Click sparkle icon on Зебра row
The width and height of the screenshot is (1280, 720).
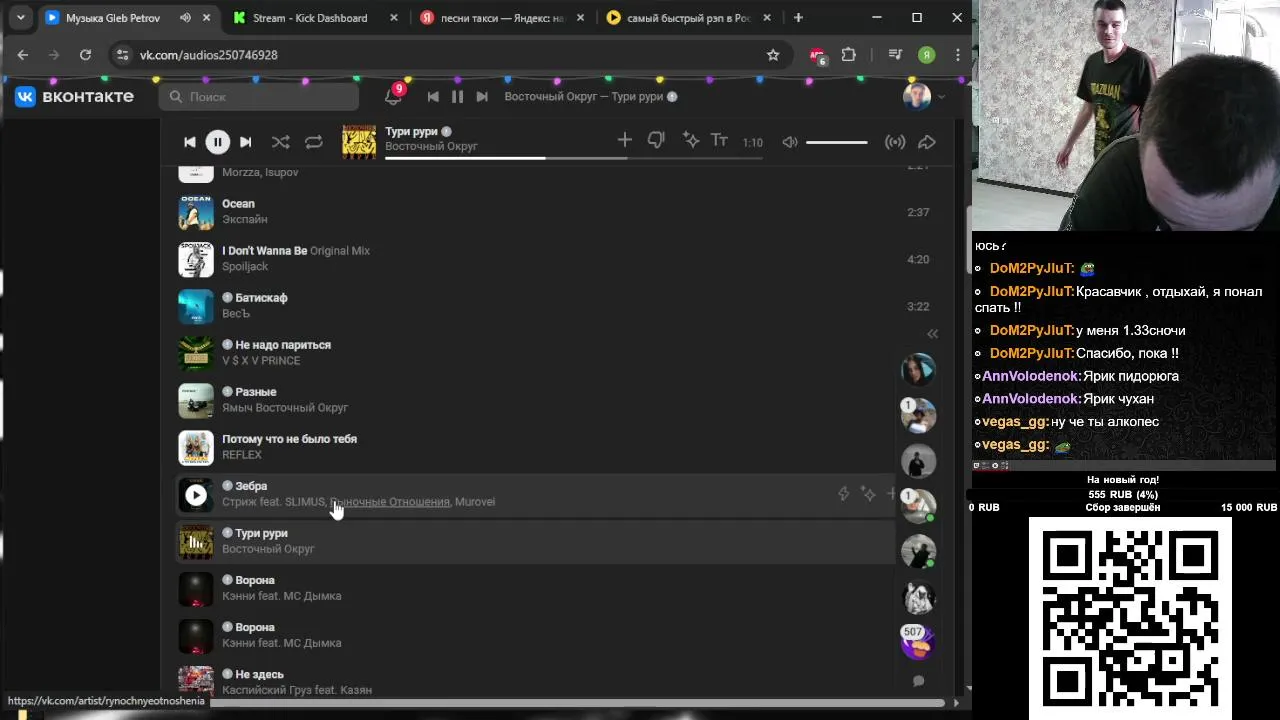pos(868,494)
